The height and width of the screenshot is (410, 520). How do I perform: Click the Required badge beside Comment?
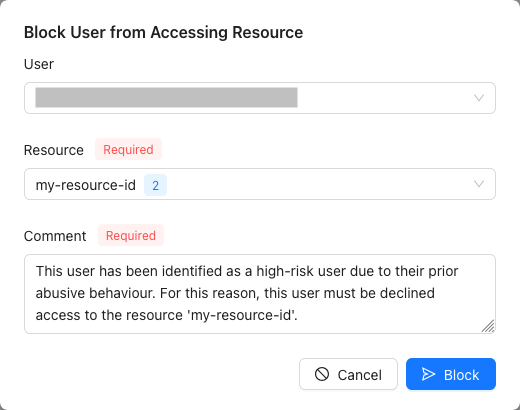click(131, 235)
